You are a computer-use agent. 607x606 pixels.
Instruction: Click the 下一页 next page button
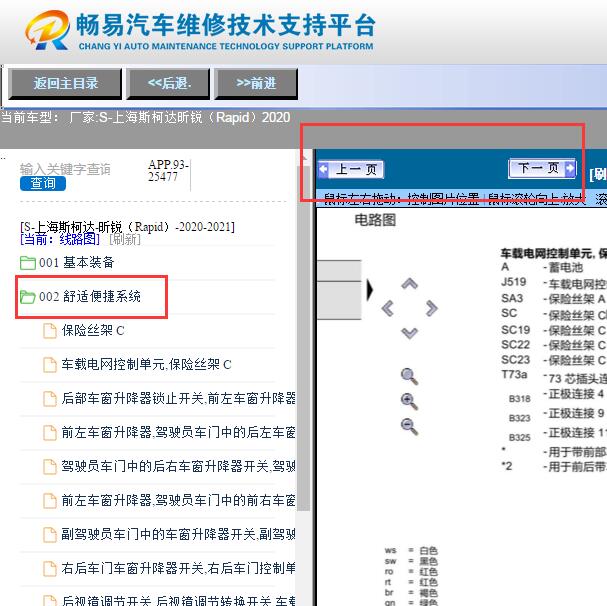[x=542, y=168]
